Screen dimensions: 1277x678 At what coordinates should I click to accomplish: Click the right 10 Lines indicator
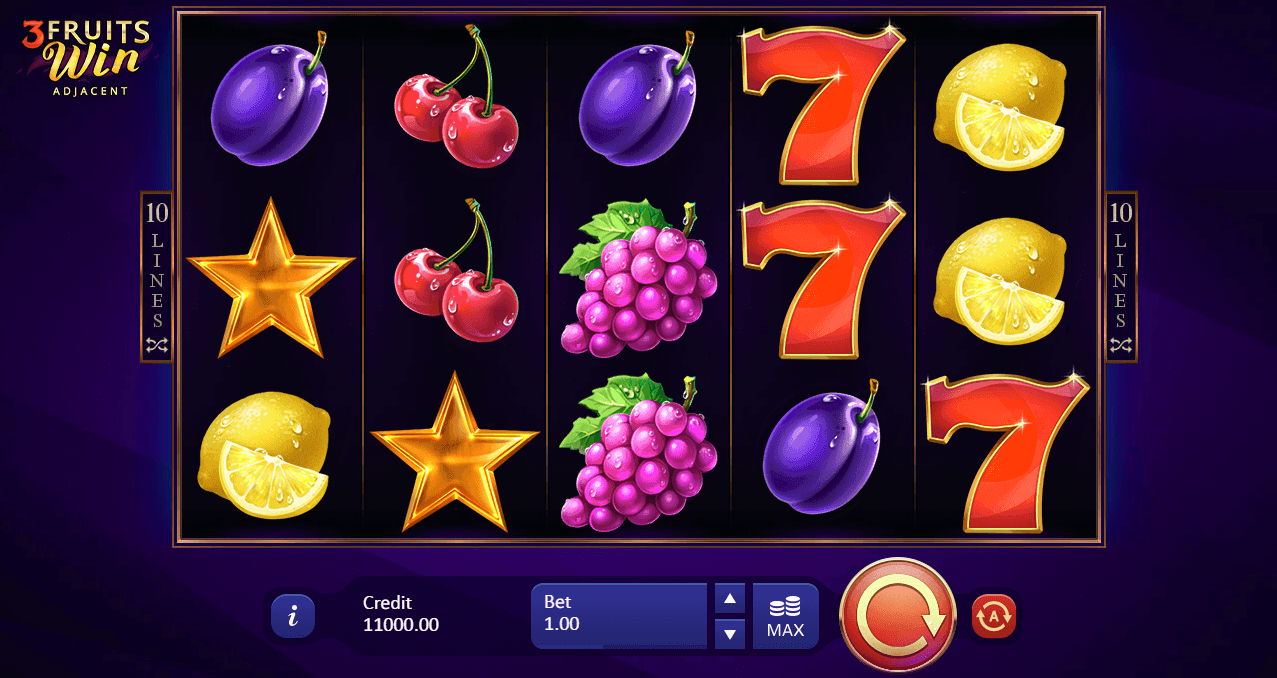click(1121, 276)
